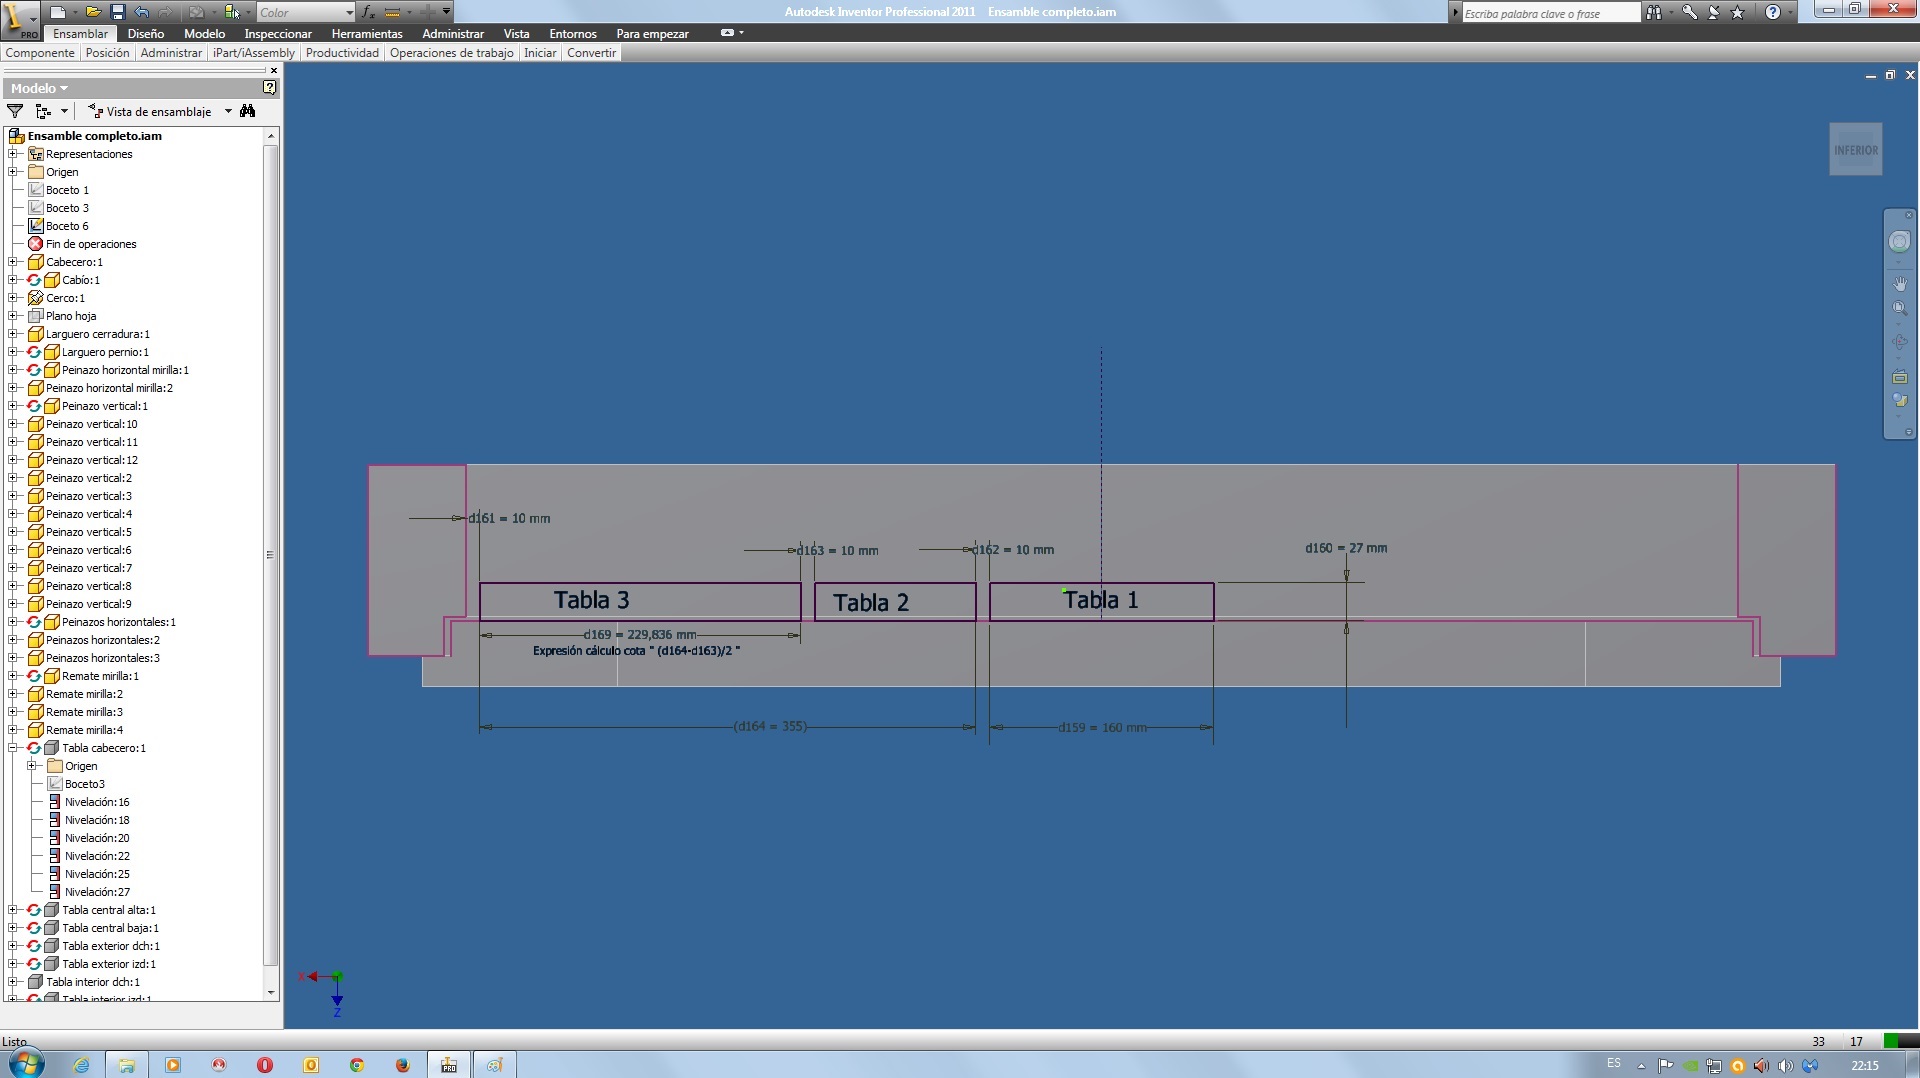This screenshot has height=1078, width=1920.
Task: Expand Origen under Tabla cabecero:1
Action: coord(32,766)
